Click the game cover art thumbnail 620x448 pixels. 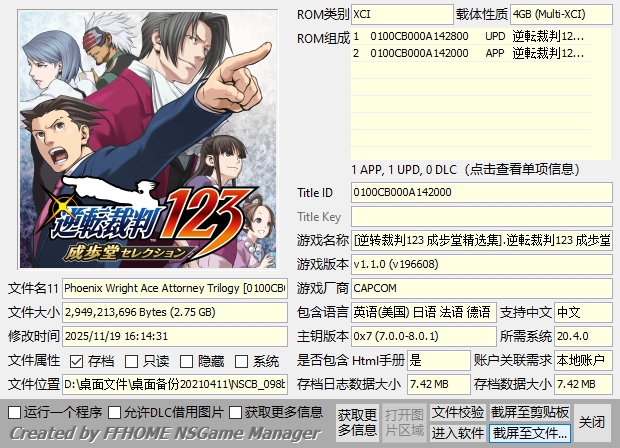[x=148, y=140]
